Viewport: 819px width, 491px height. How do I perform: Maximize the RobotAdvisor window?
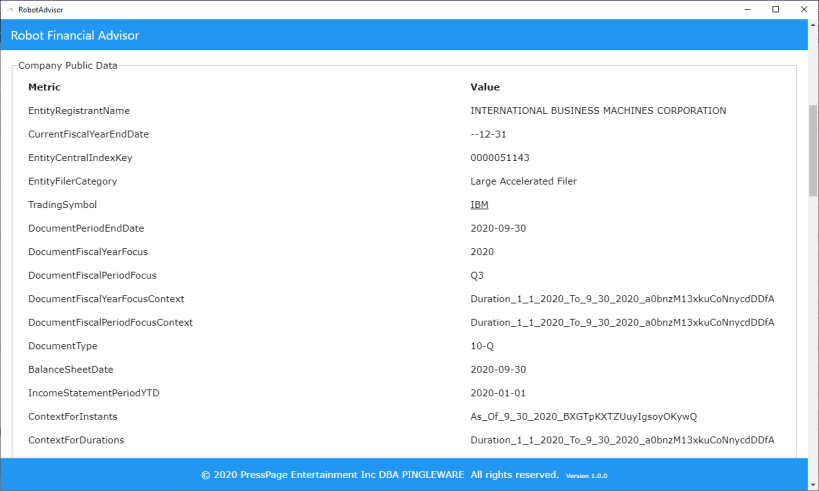click(x=775, y=9)
